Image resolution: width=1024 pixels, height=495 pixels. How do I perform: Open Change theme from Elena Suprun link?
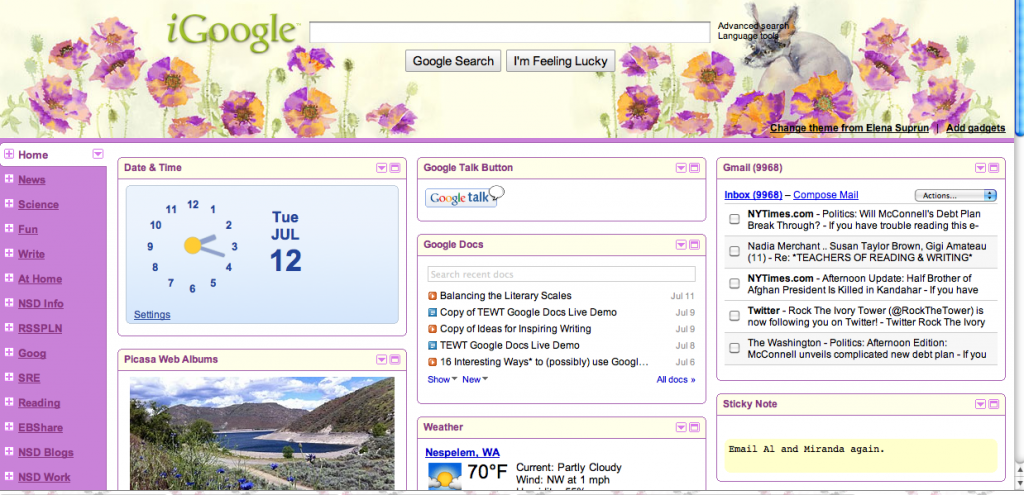coord(849,128)
